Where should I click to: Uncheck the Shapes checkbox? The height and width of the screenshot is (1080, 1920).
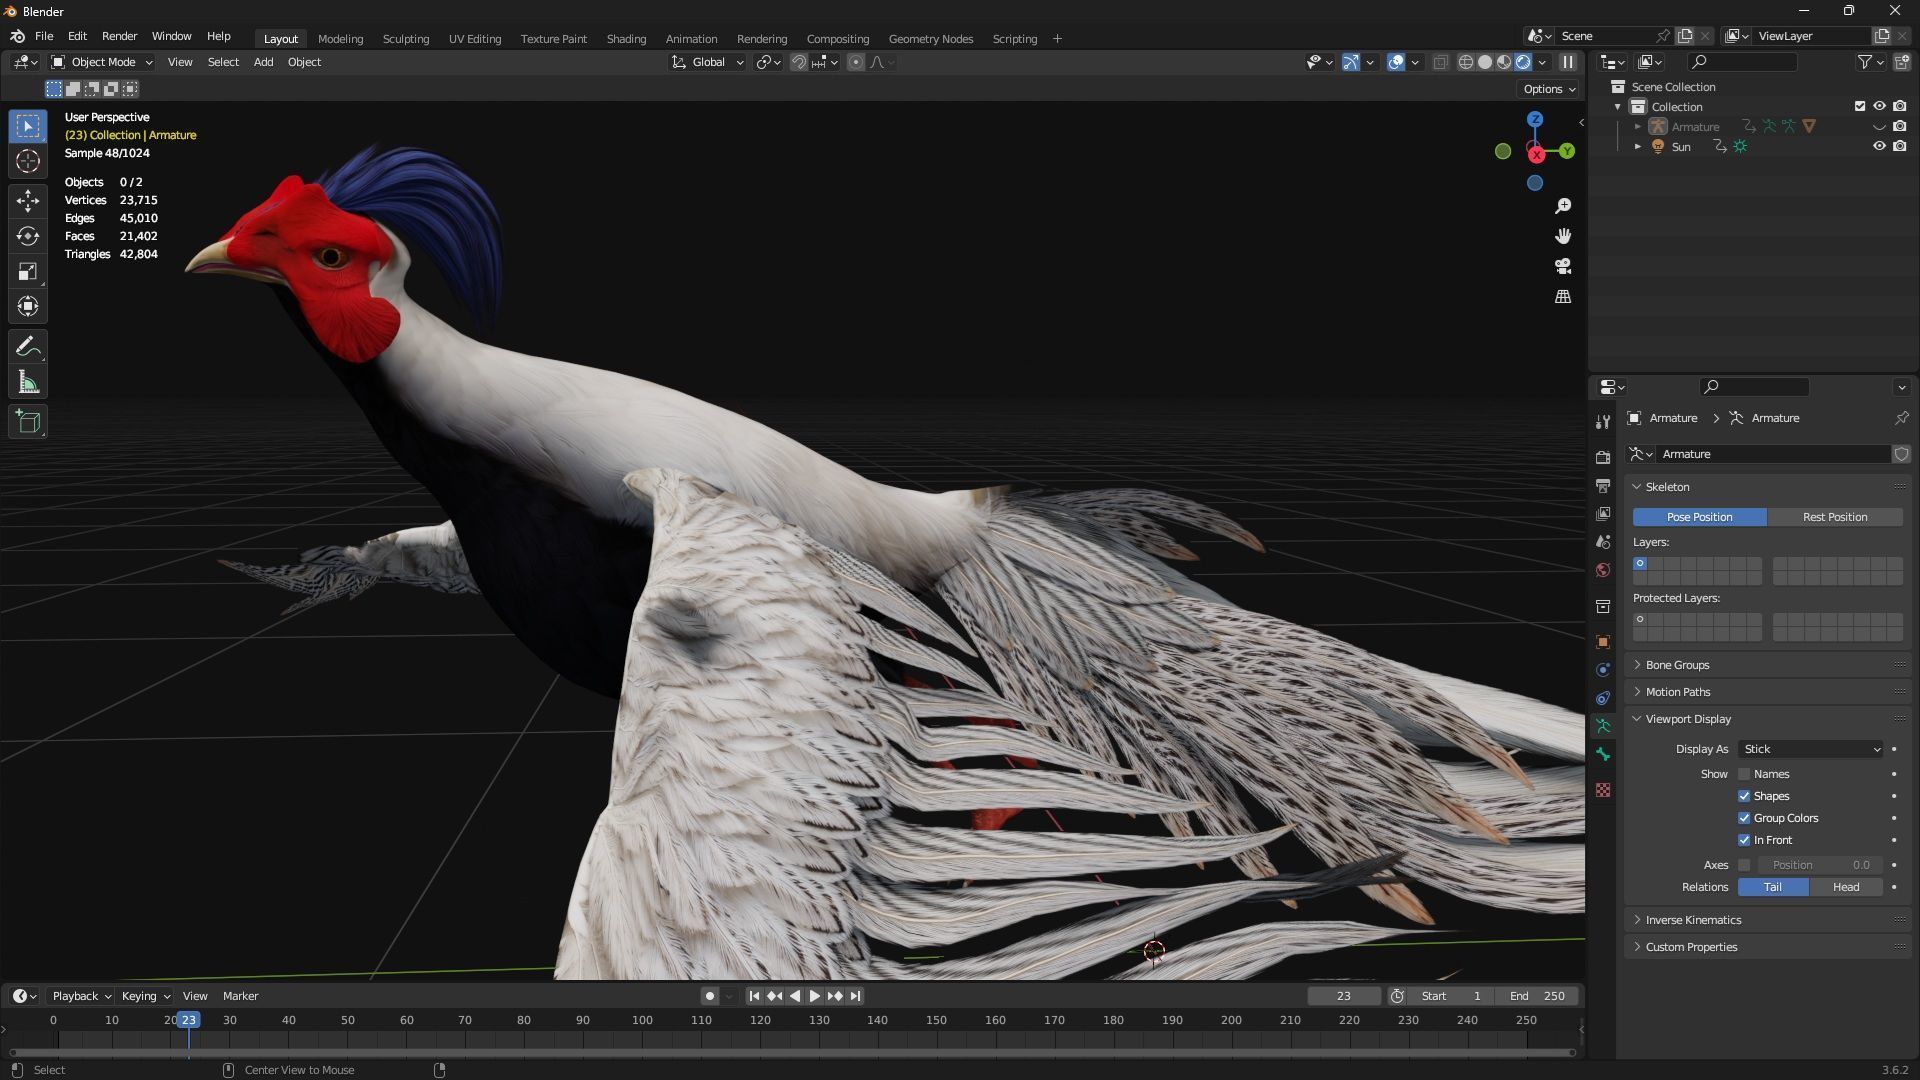[x=1744, y=796]
